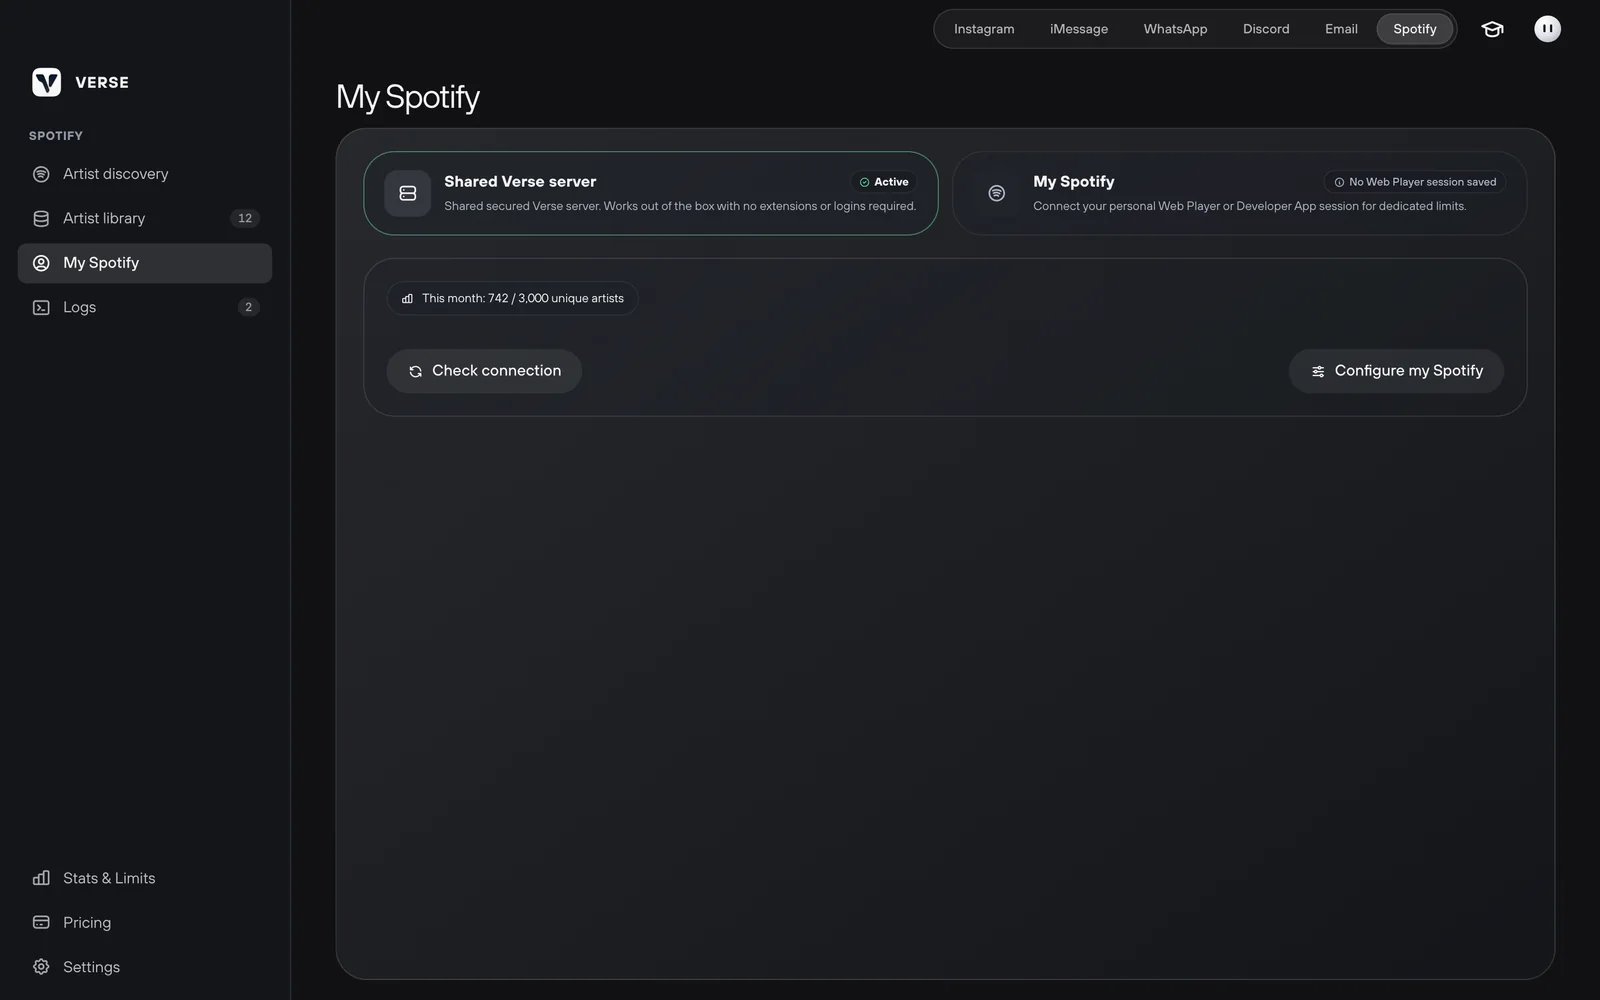
Task: Switch to the Email tab
Action: [1341, 29]
